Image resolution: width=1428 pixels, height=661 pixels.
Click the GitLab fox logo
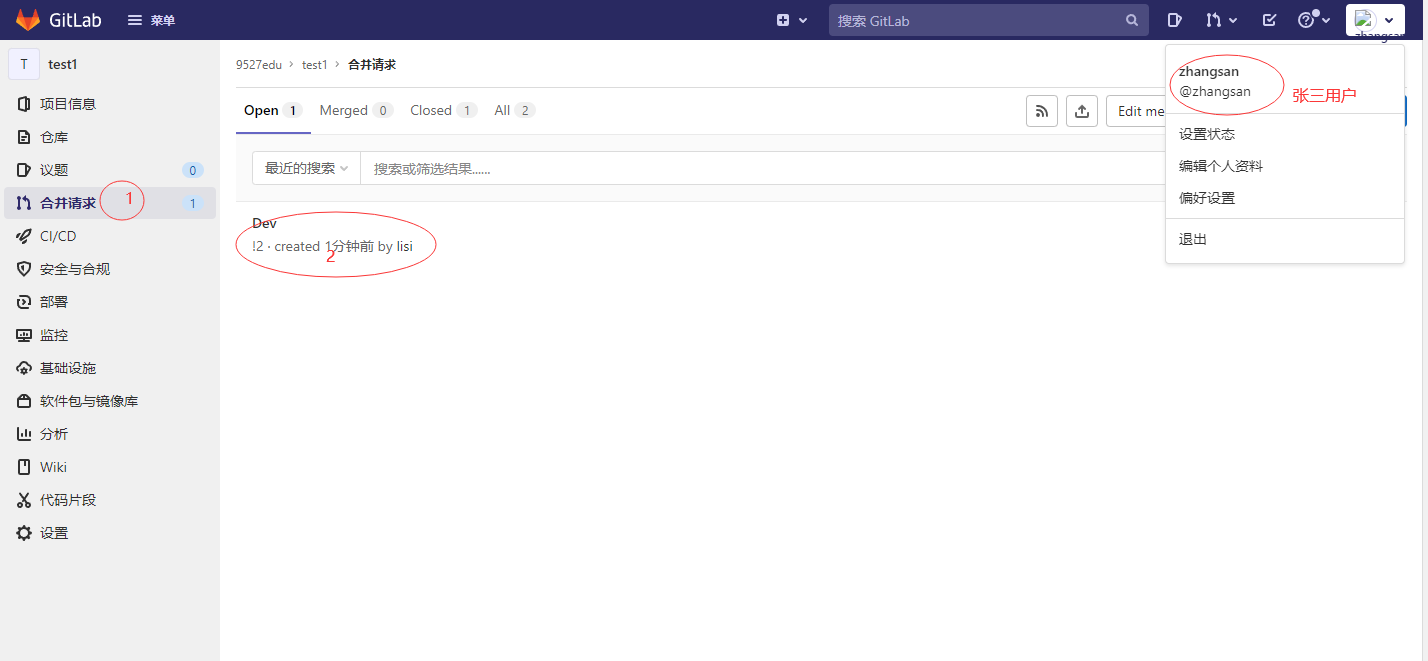pos(28,20)
